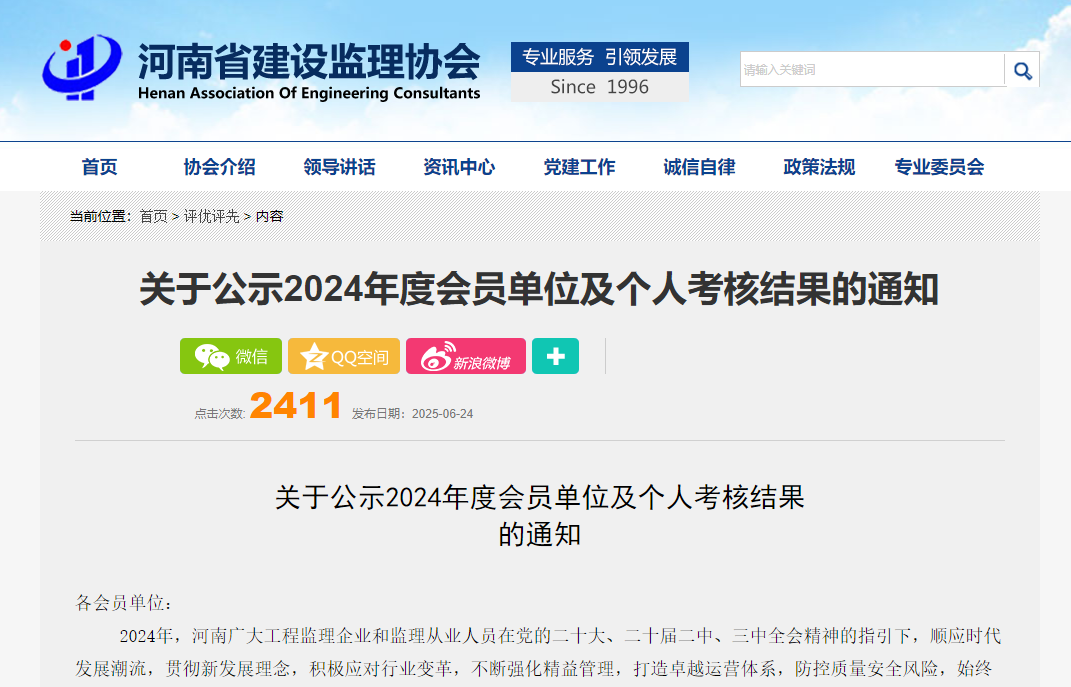Click the 专业服务 引领发展 banner
Image resolution: width=1071 pixels, height=687 pixels.
(600, 57)
